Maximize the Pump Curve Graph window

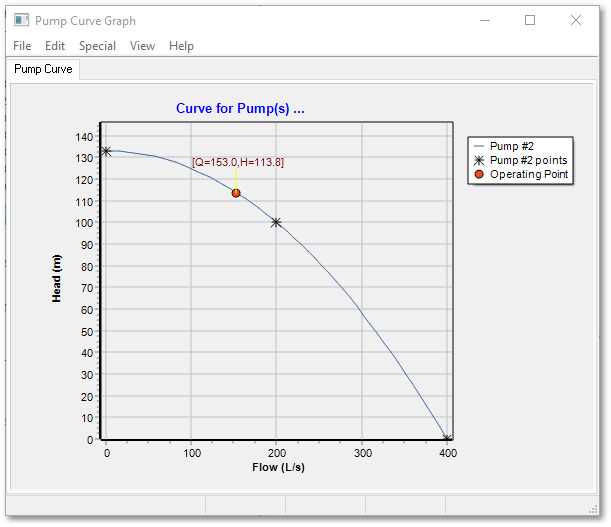pos(530,20)
